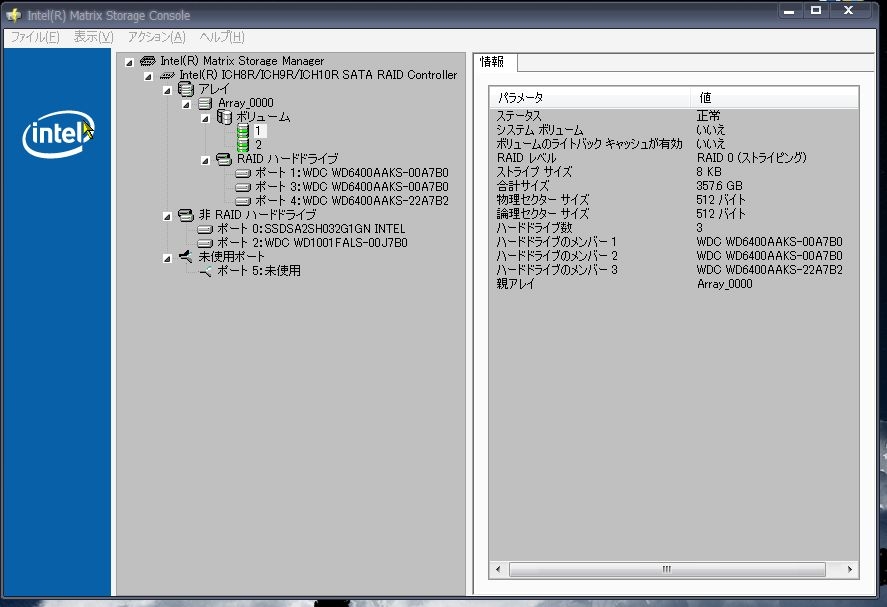Click the ポート 3 drive icon
887x607 pixels.
click(x=243, y=187)
